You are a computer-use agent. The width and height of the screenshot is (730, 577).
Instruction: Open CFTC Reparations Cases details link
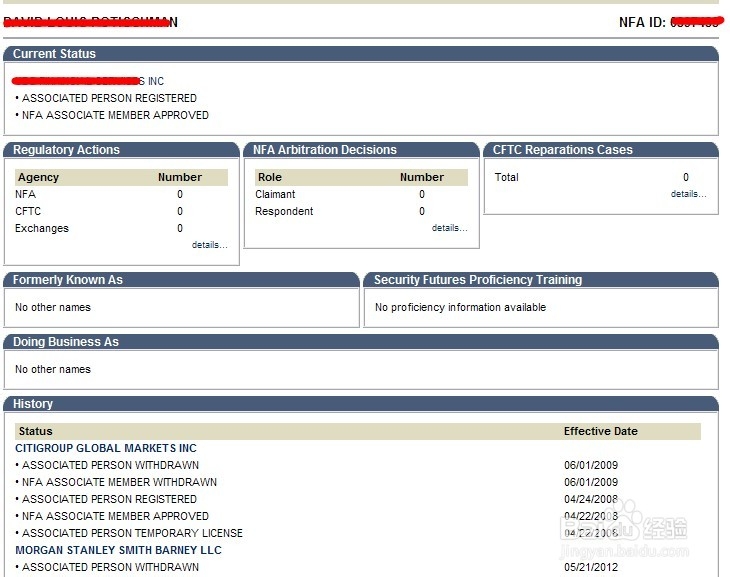click(689, 194)
